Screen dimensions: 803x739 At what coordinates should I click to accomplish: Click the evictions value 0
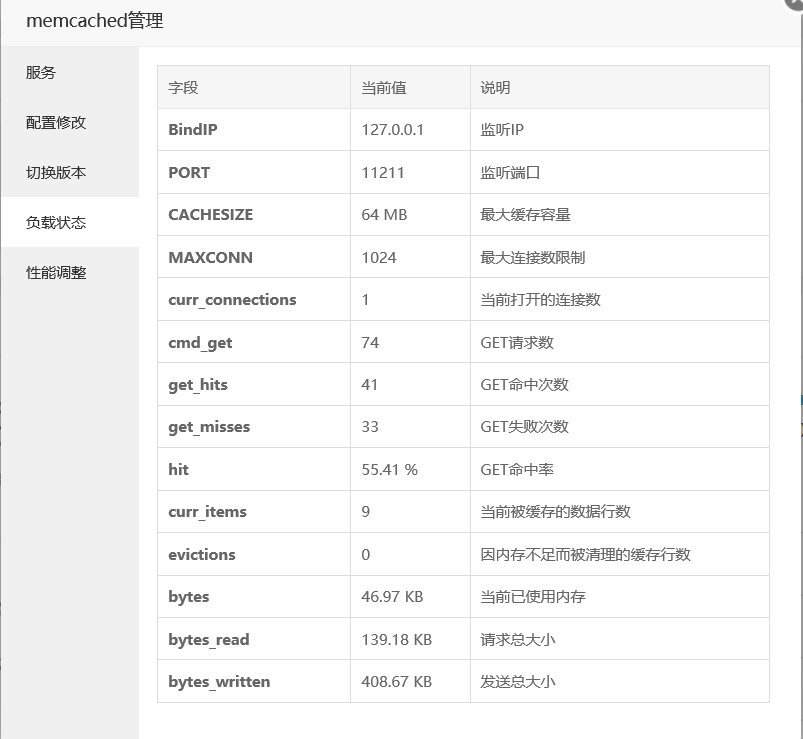366,555
